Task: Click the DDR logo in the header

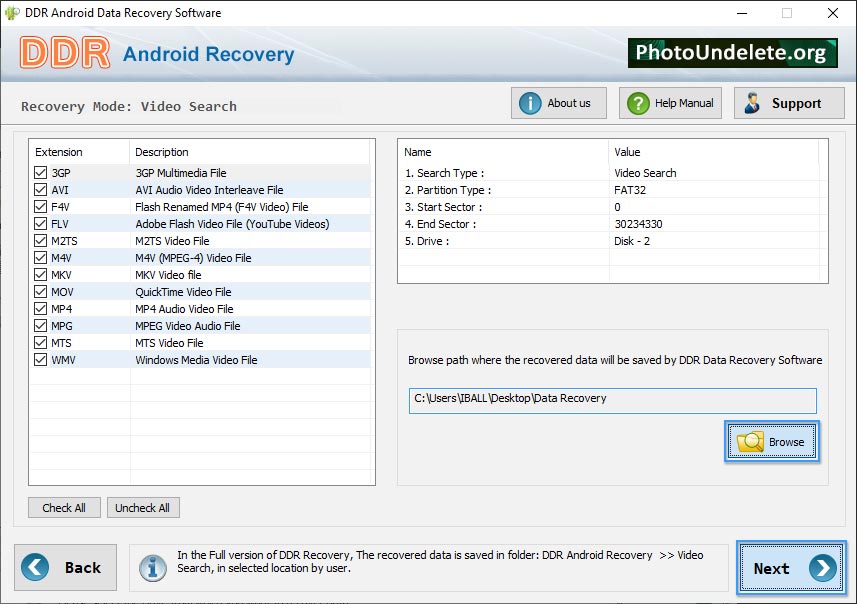Action: point(65,53)
